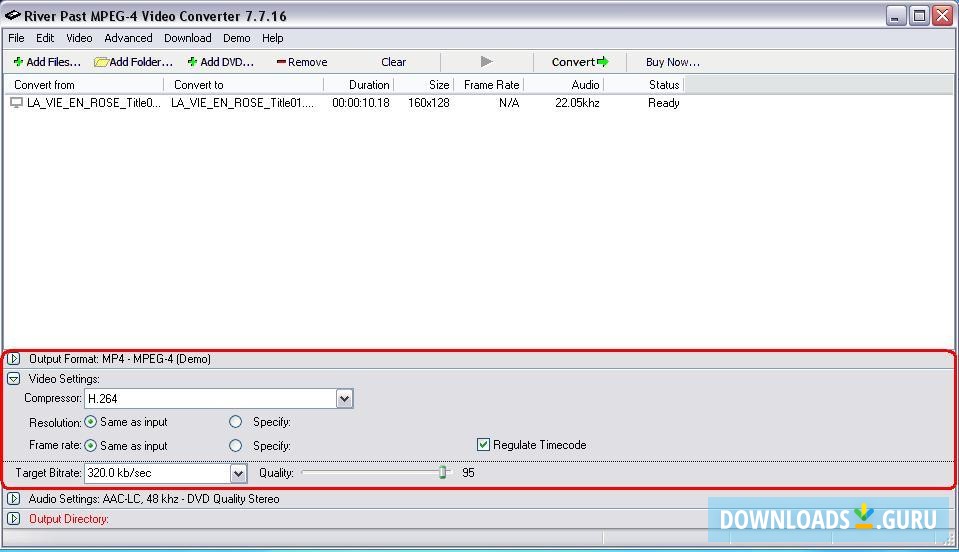Image resolution: width=959 pixels, height=552 pixels.
Task: Select Resolution Same as input radio
Action: (x=91, y=422)
